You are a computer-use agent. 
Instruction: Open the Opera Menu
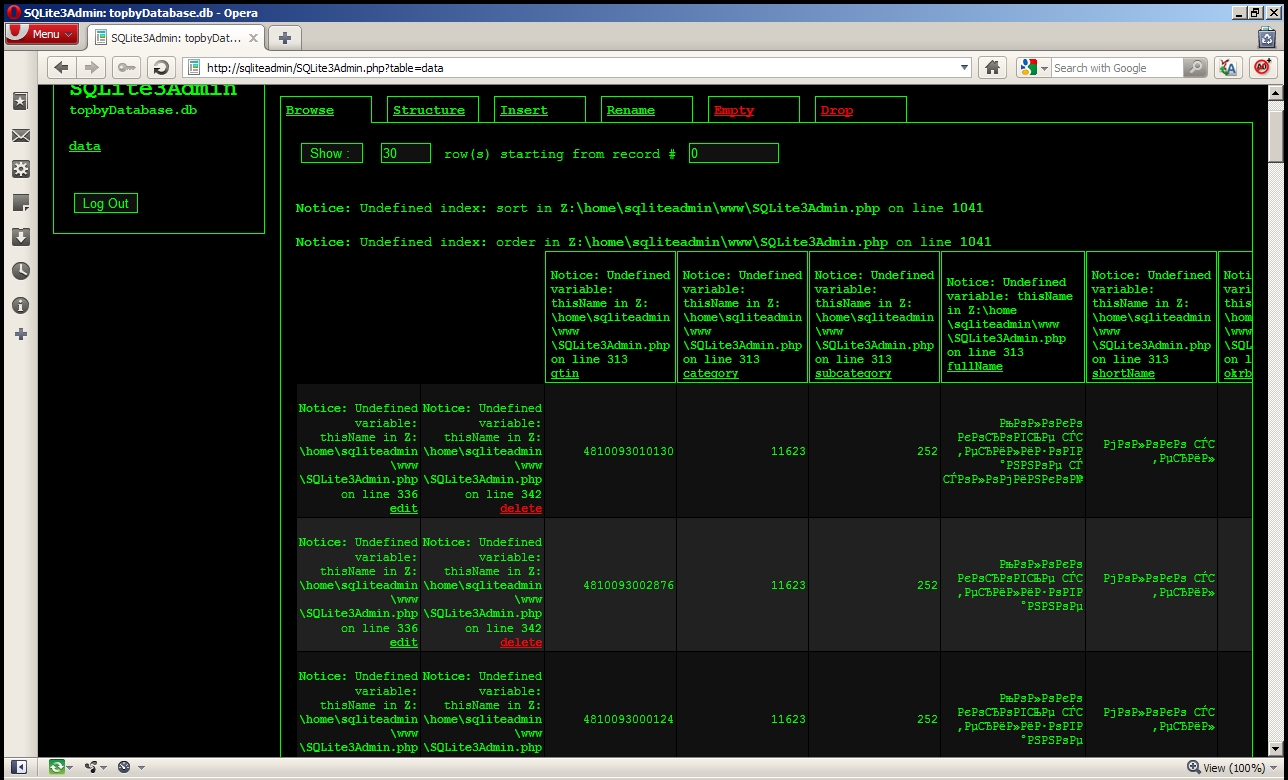click(x=42, y=34)
